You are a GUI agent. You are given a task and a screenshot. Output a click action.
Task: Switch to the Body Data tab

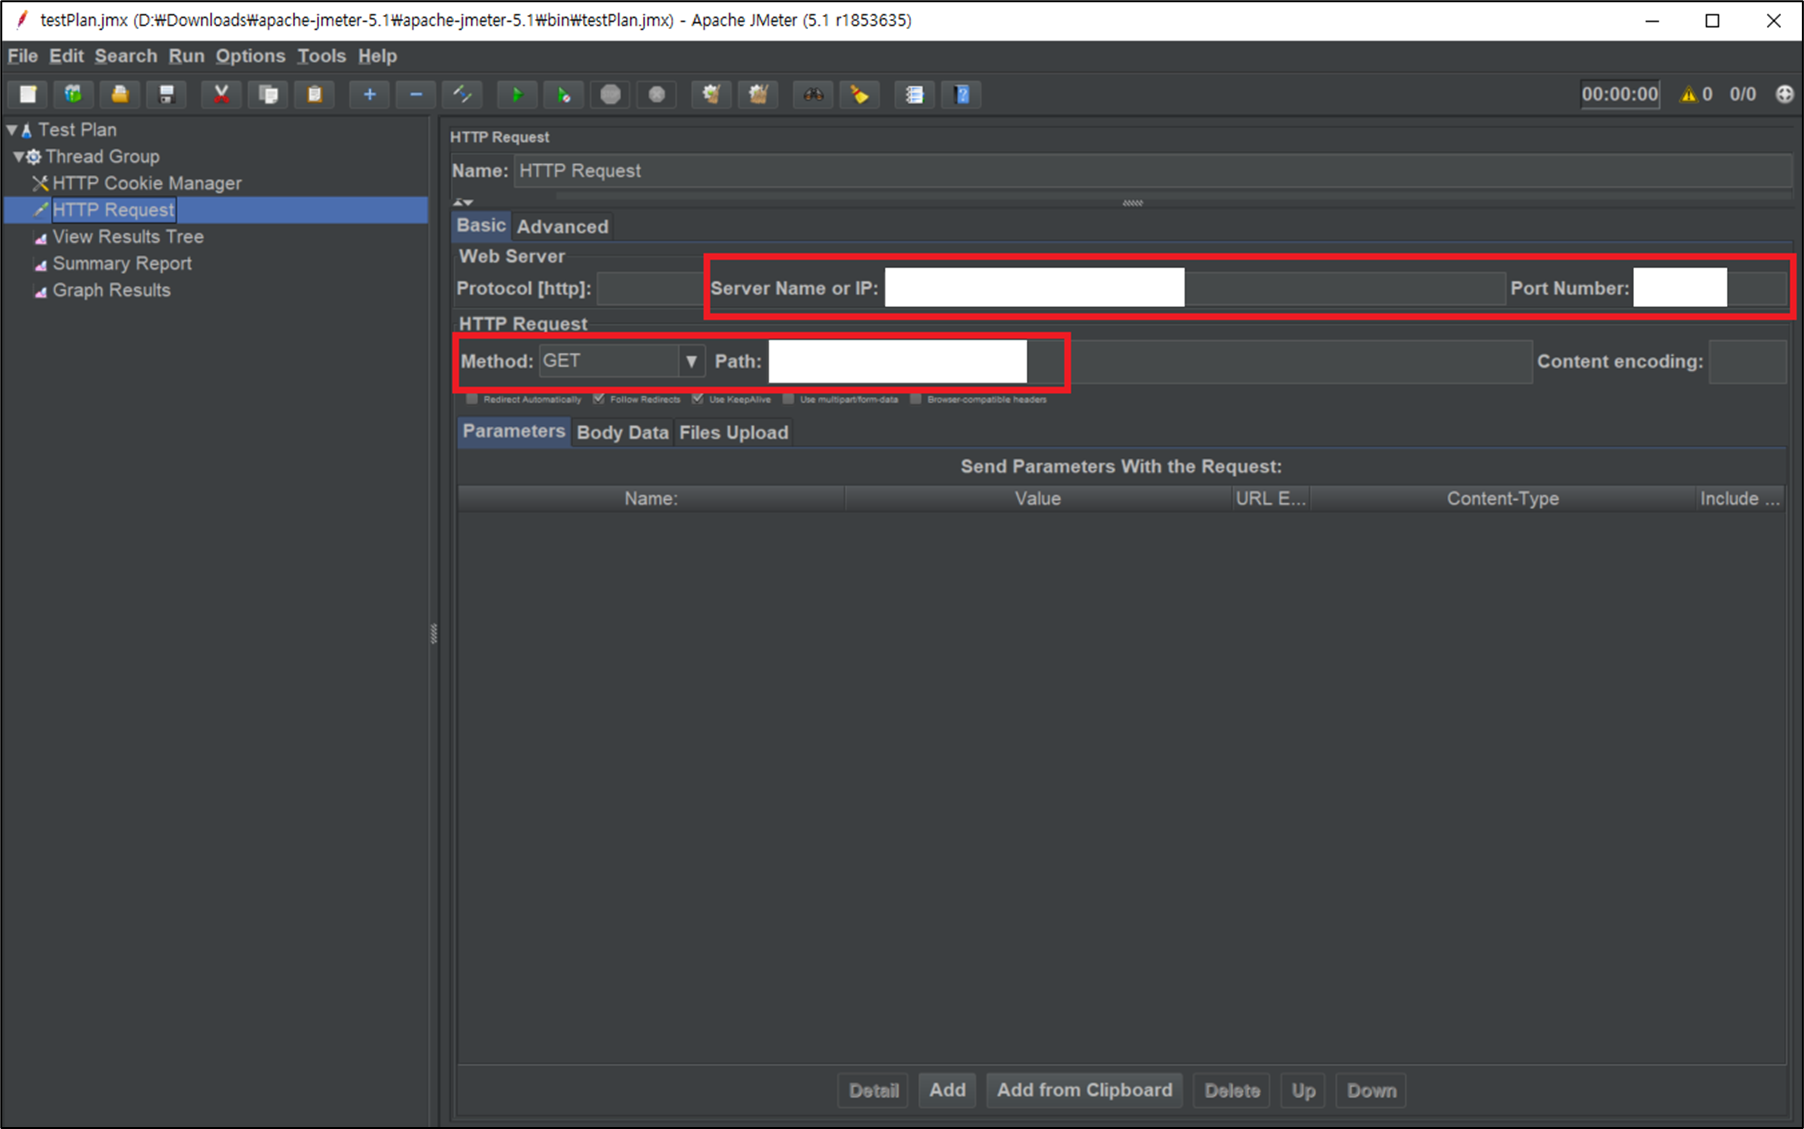click(622, 432)
